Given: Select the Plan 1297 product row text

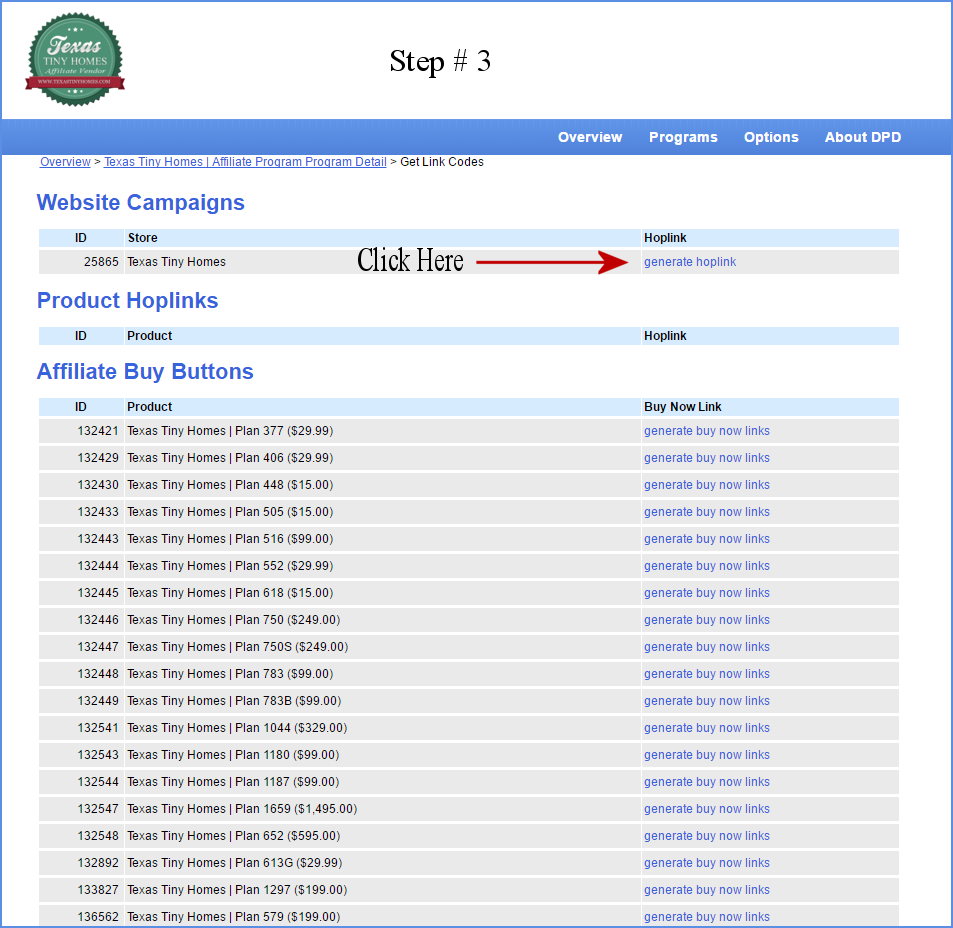Looking at the screenshot, I should tap(237, 890).
